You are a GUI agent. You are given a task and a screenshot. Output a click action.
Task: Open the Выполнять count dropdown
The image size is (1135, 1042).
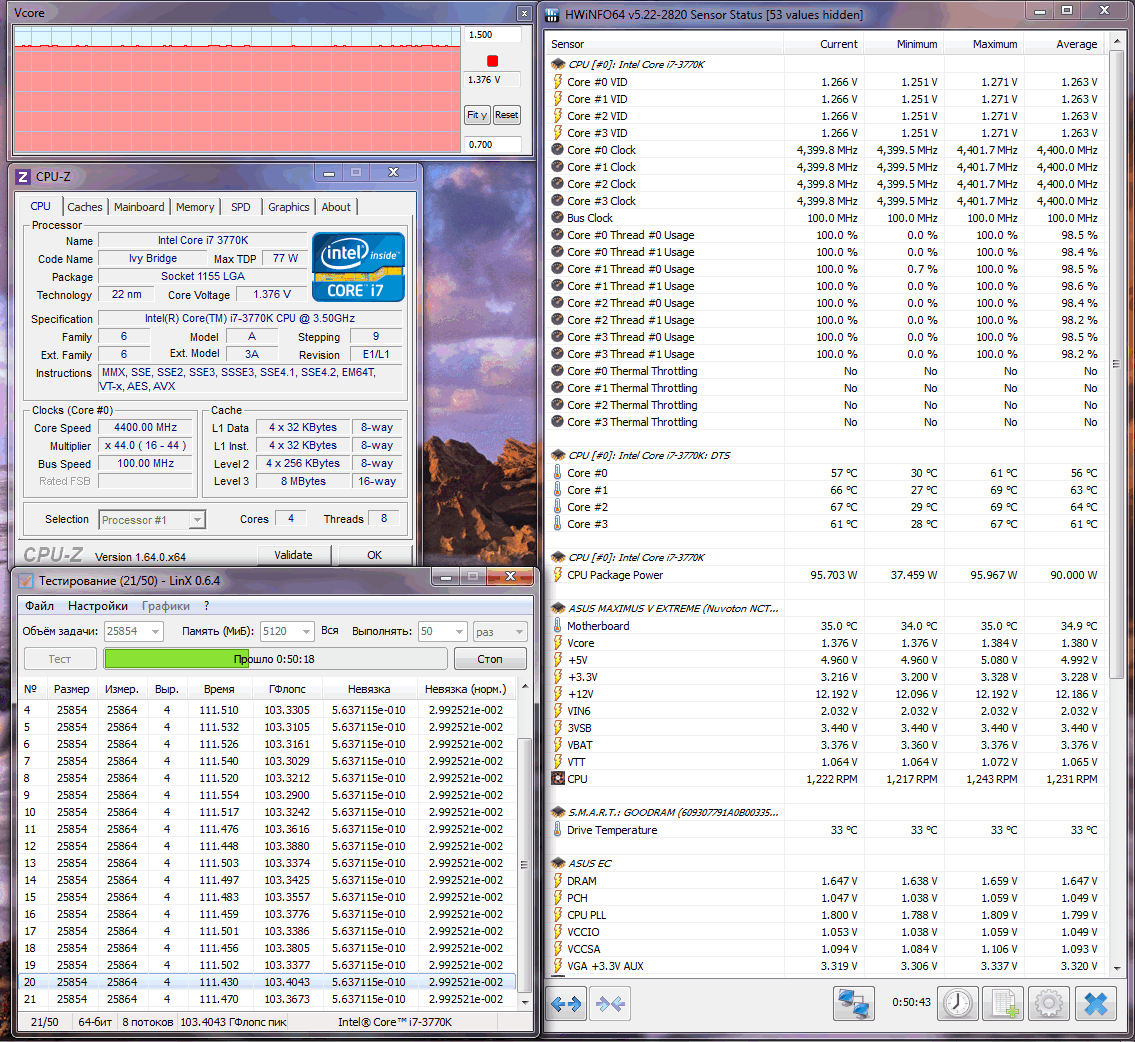pyautogui.click(x=443, y=632)
